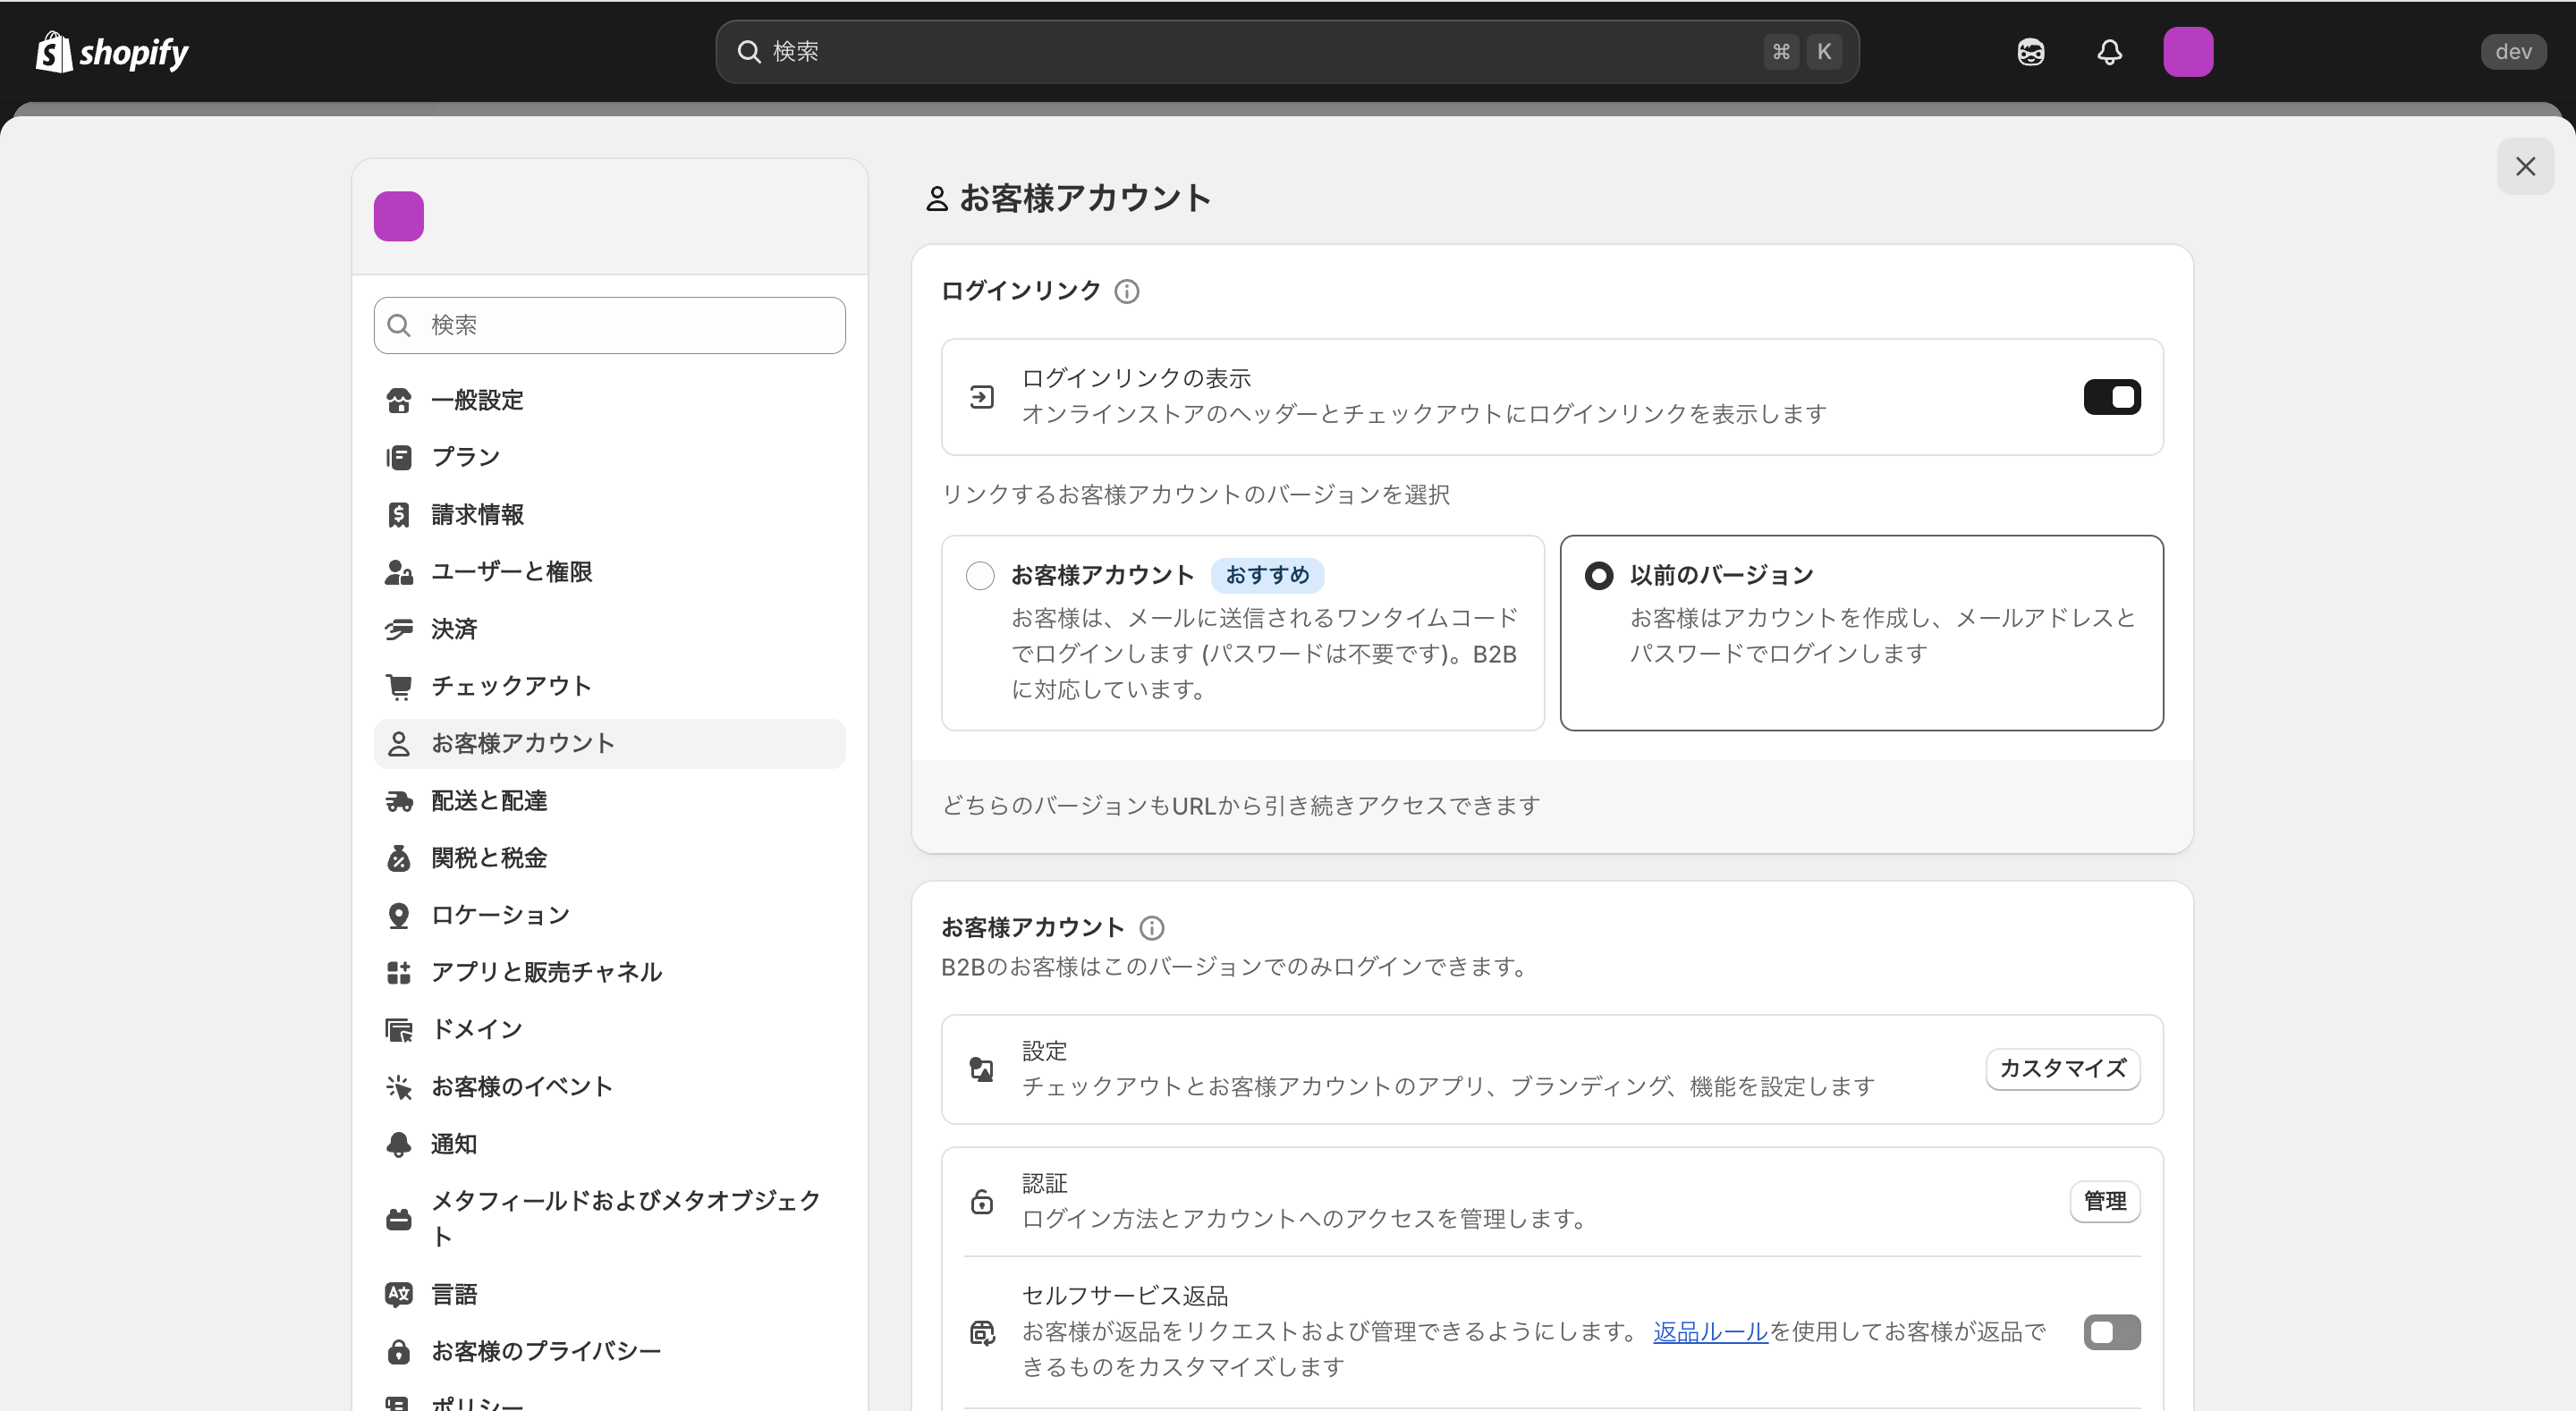Open アプリと販売チャネル settings
This screenshot has height=1411, width=2576.
tap(609, 972)
